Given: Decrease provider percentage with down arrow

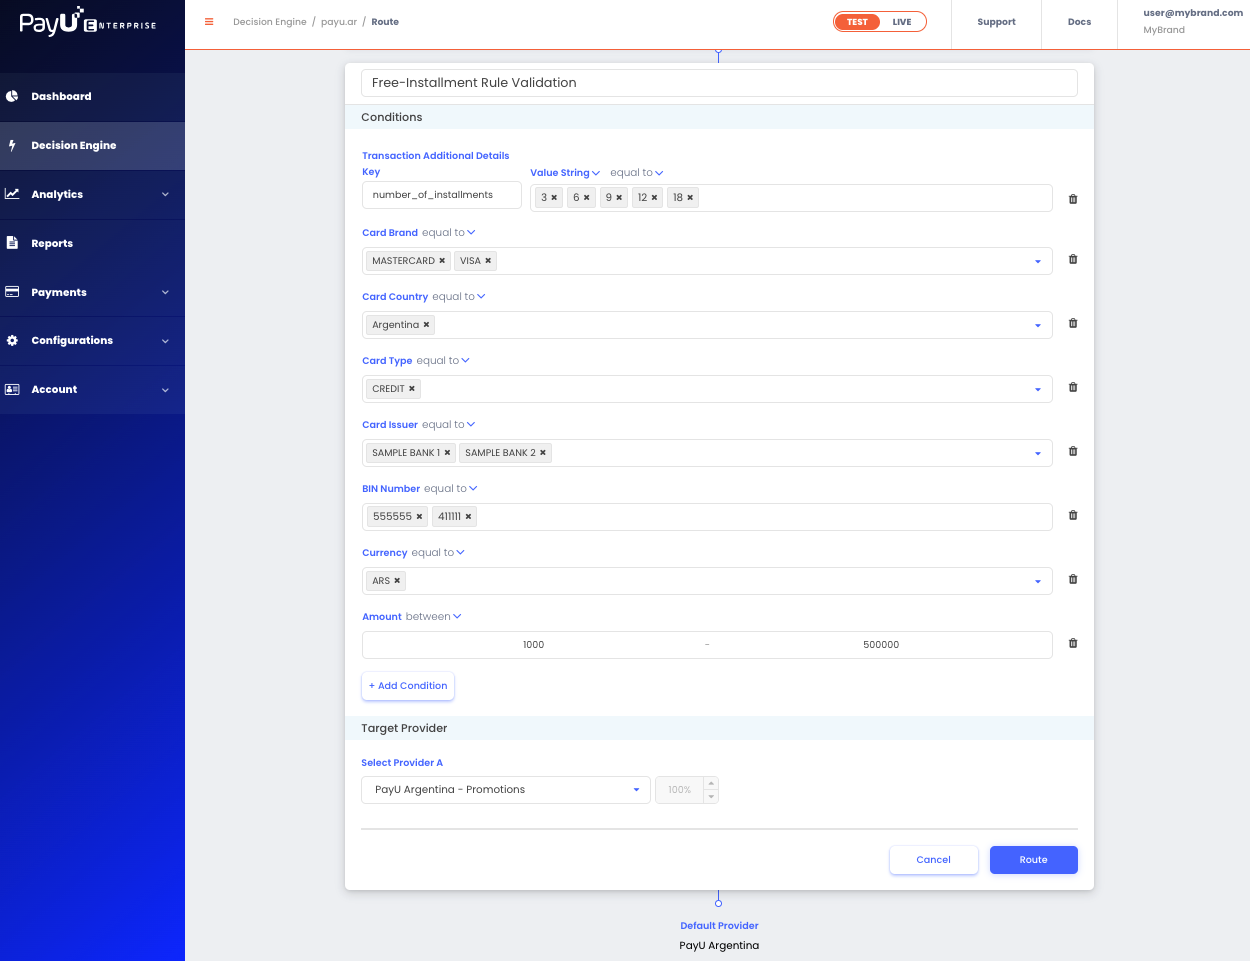Looking at the screenshot, I should point(711,797).
